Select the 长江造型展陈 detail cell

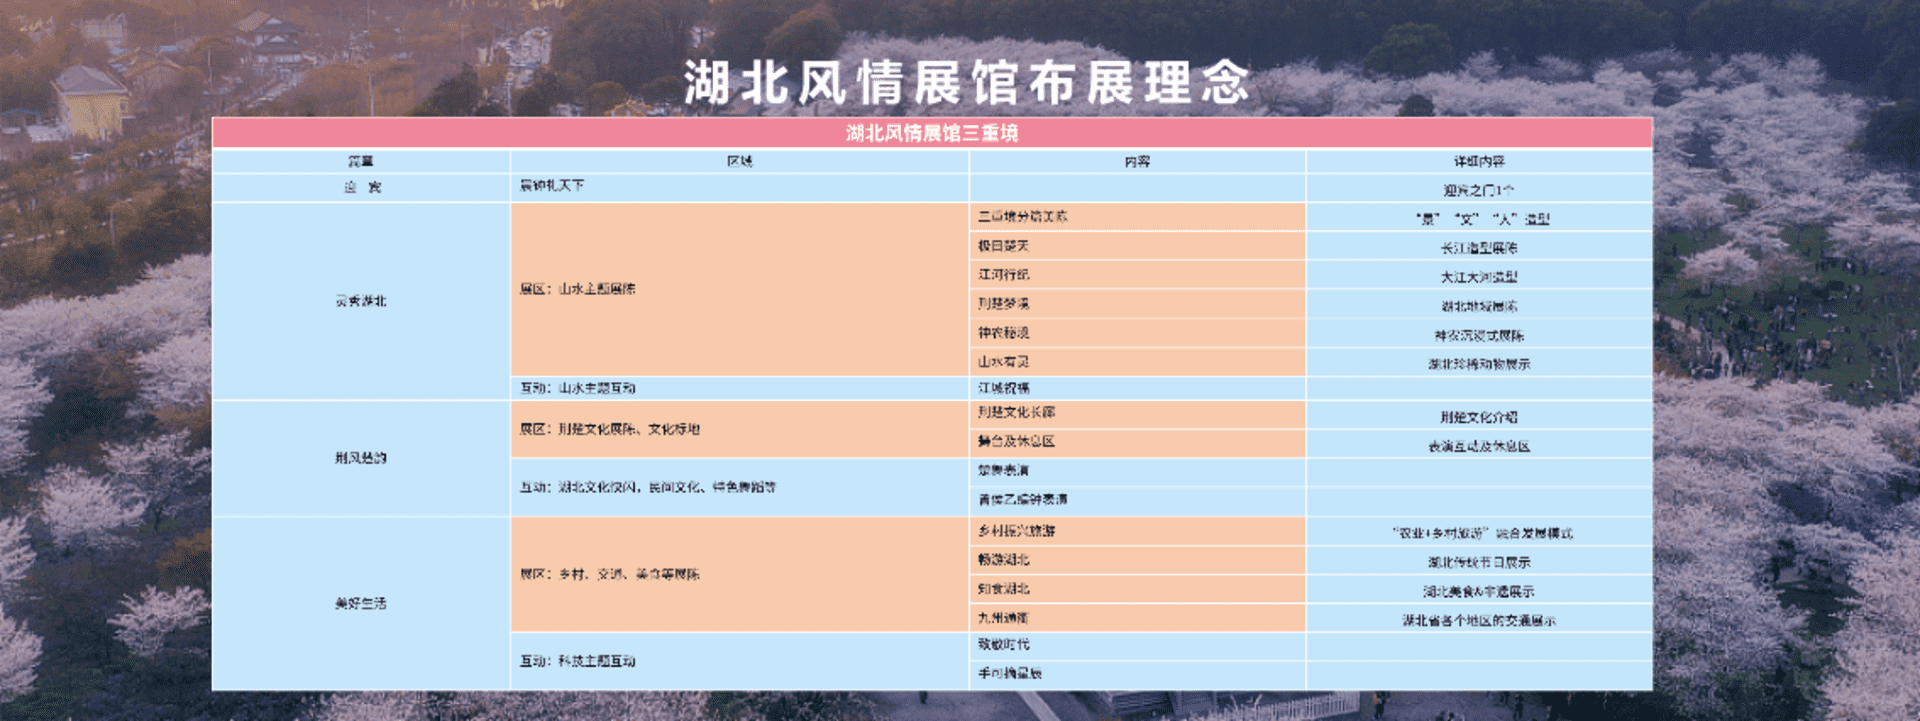point(1479,248)
